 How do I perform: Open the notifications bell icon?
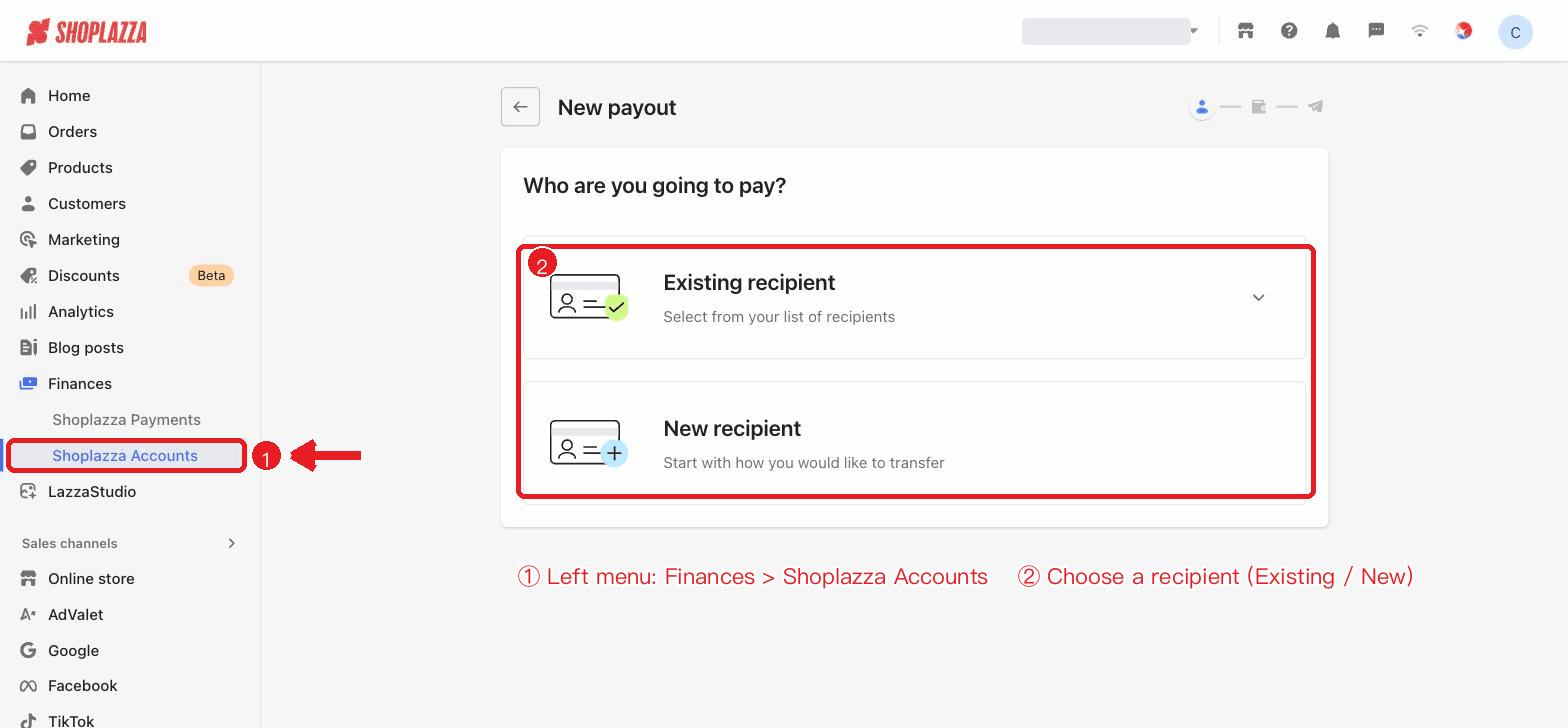coord(1332,31)
